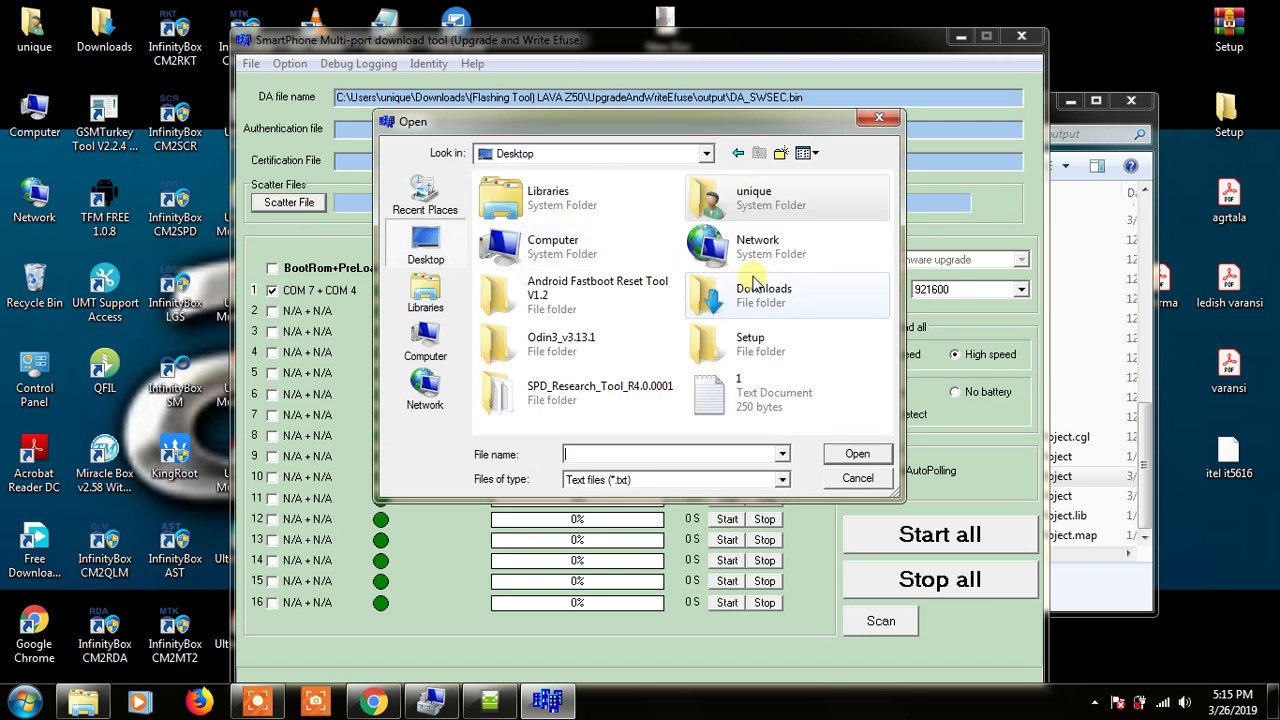The image size is (1280, 720).
Task: Click Stop button for row 16
Action: [x=765, y=602]
